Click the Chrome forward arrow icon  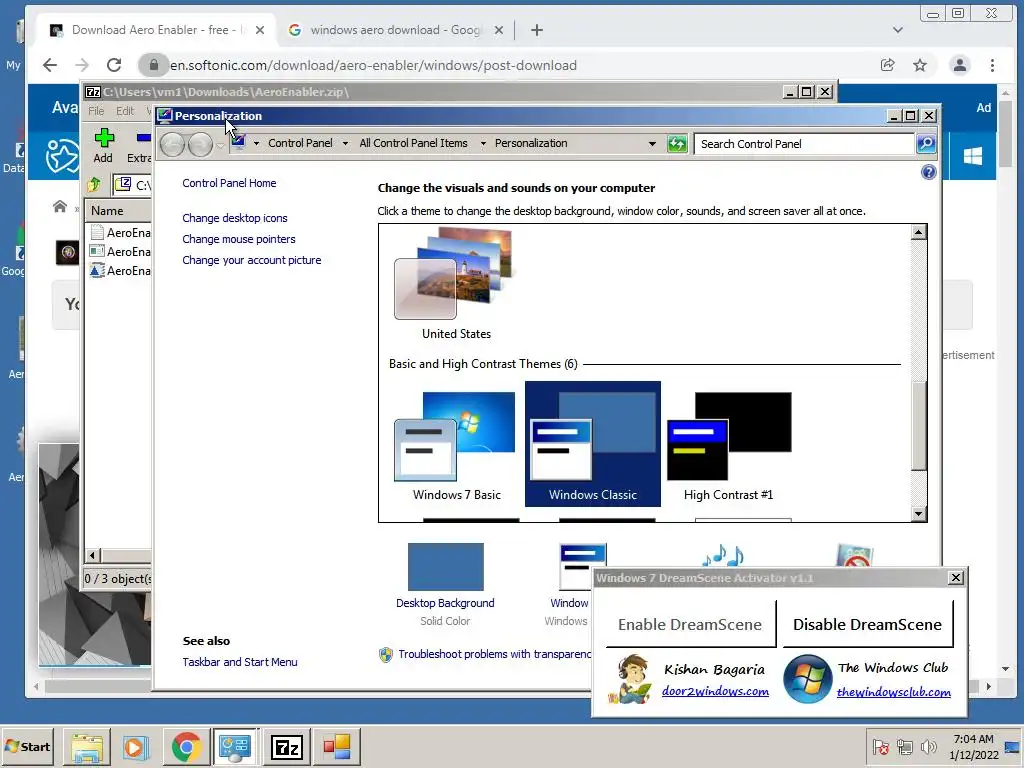click(x=82, y=65)
